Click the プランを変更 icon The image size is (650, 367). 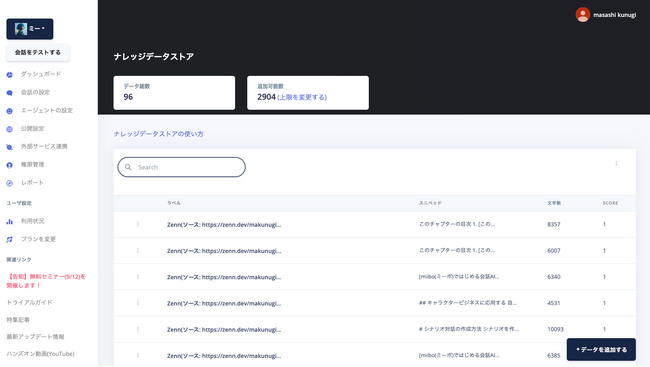[x=10, y=239]
